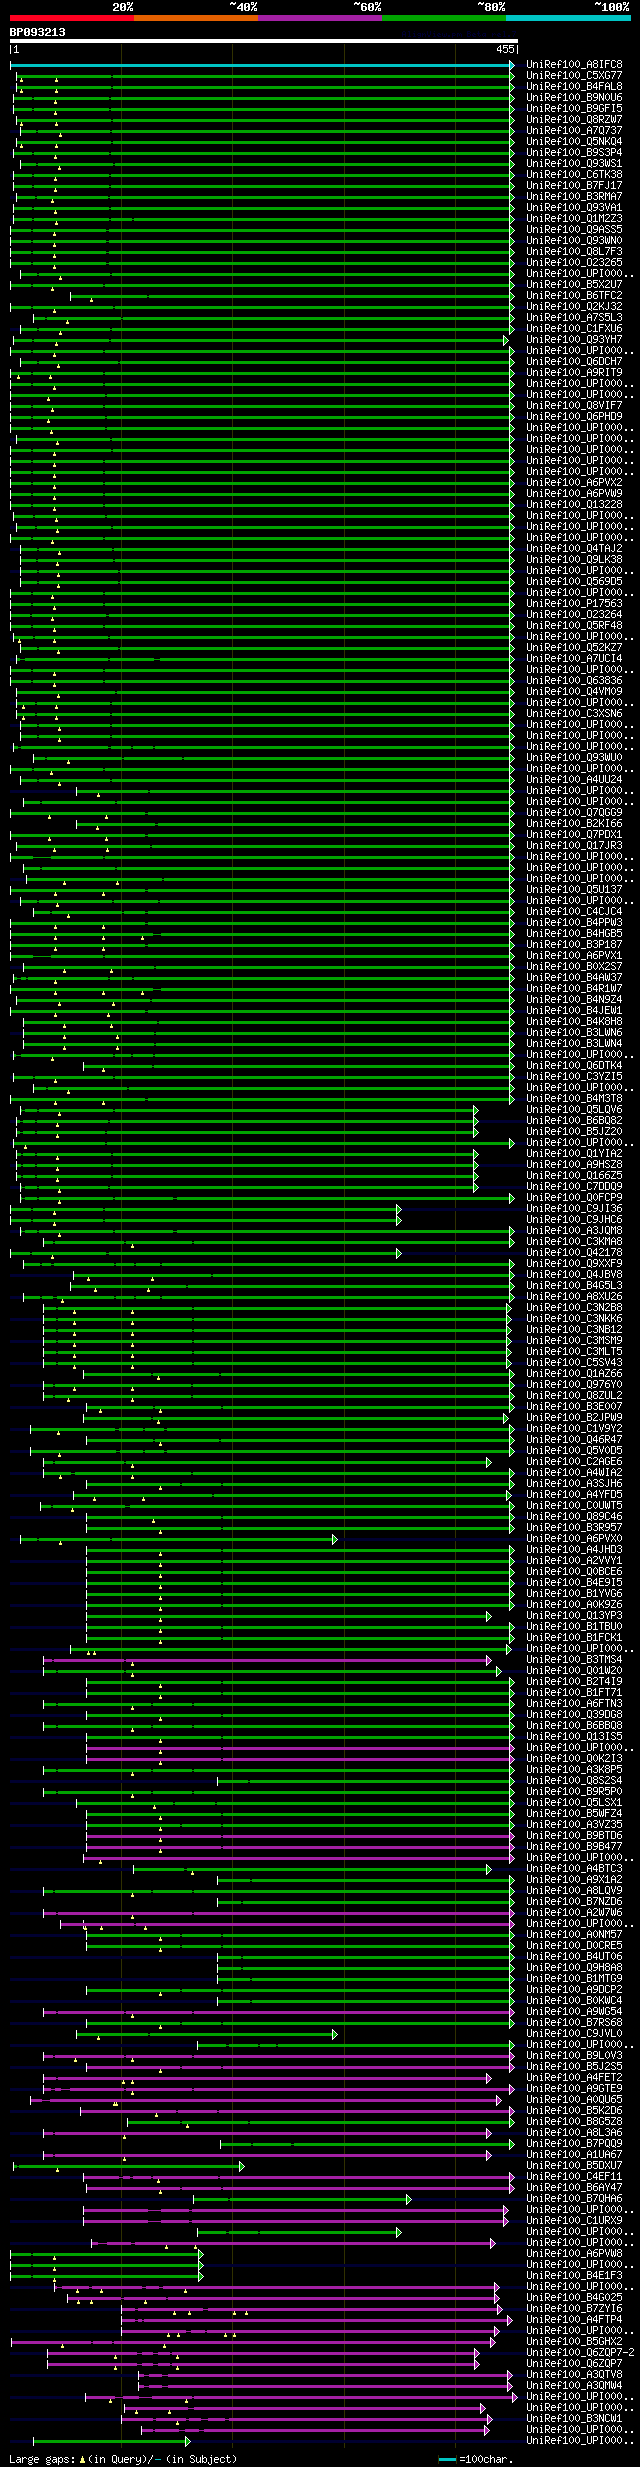Select the UniRef100_C9JI36 label
The width and height of the screenshot is (640, 2467).
click(x=574, y=1209)
